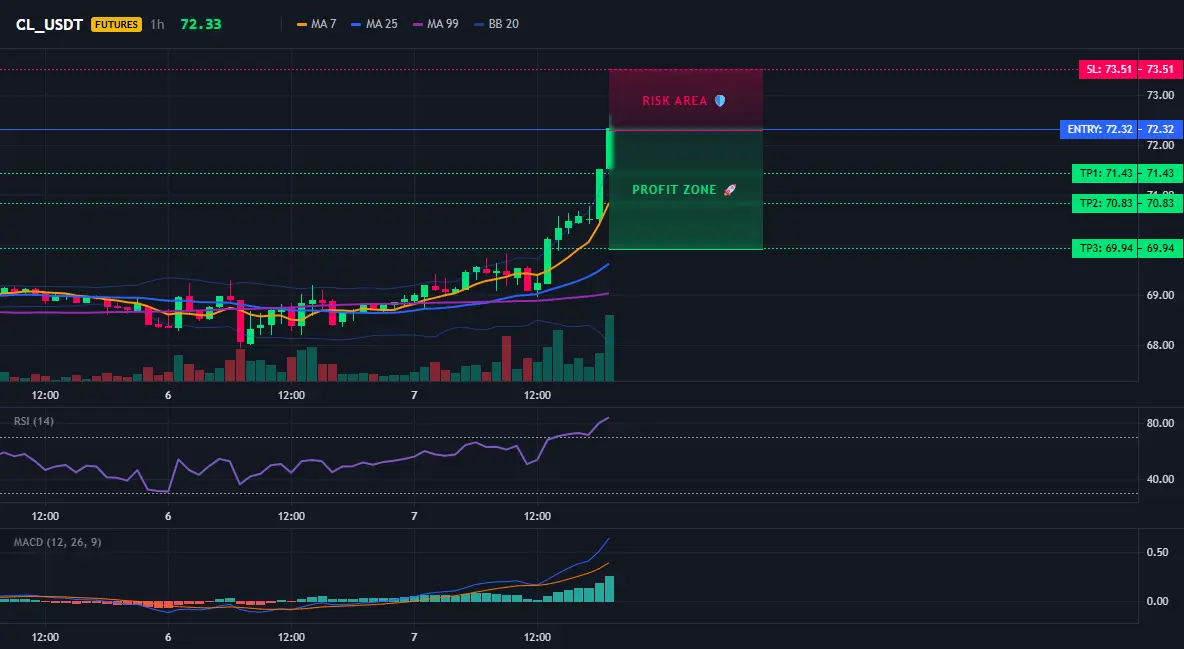The height and width of the screenshot is (649, 1184).
Task: Click the shield icon beside RISK AREA
Action: 720,100
